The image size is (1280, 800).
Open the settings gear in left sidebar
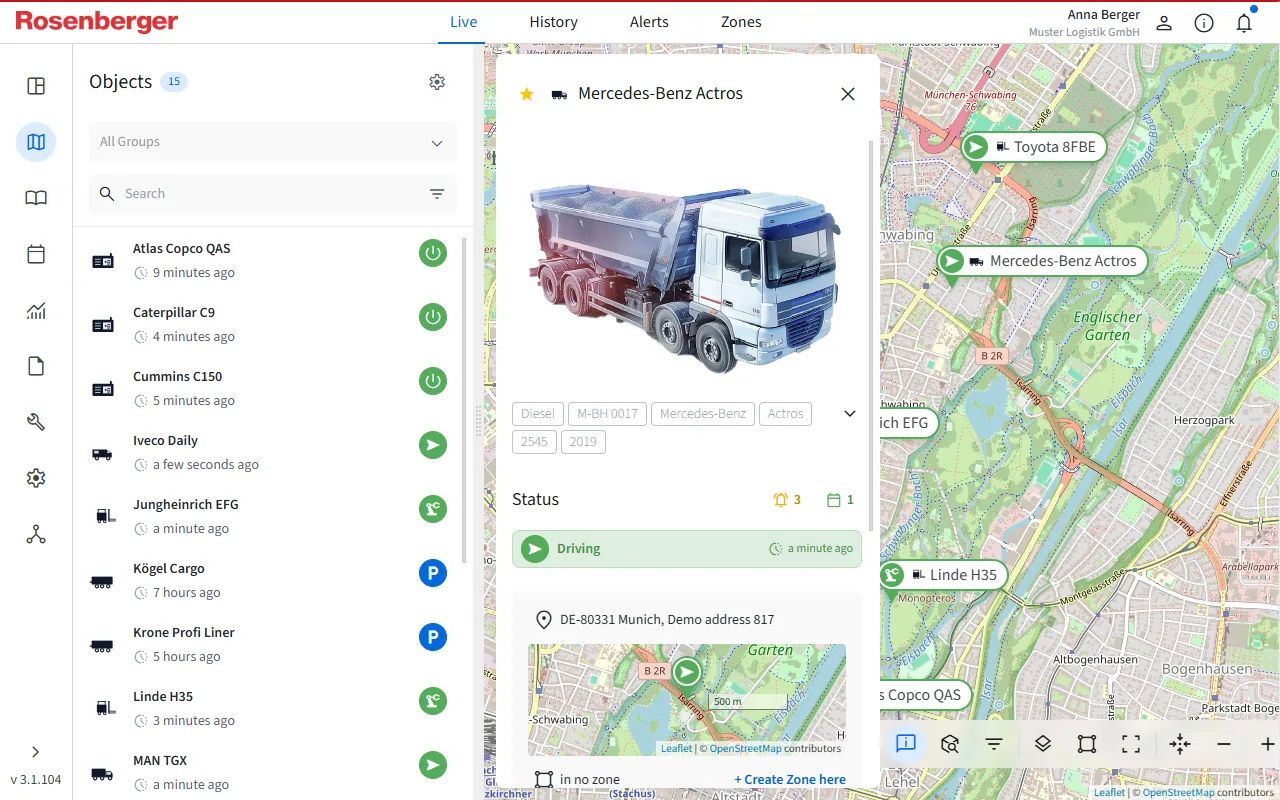[36, 478]
